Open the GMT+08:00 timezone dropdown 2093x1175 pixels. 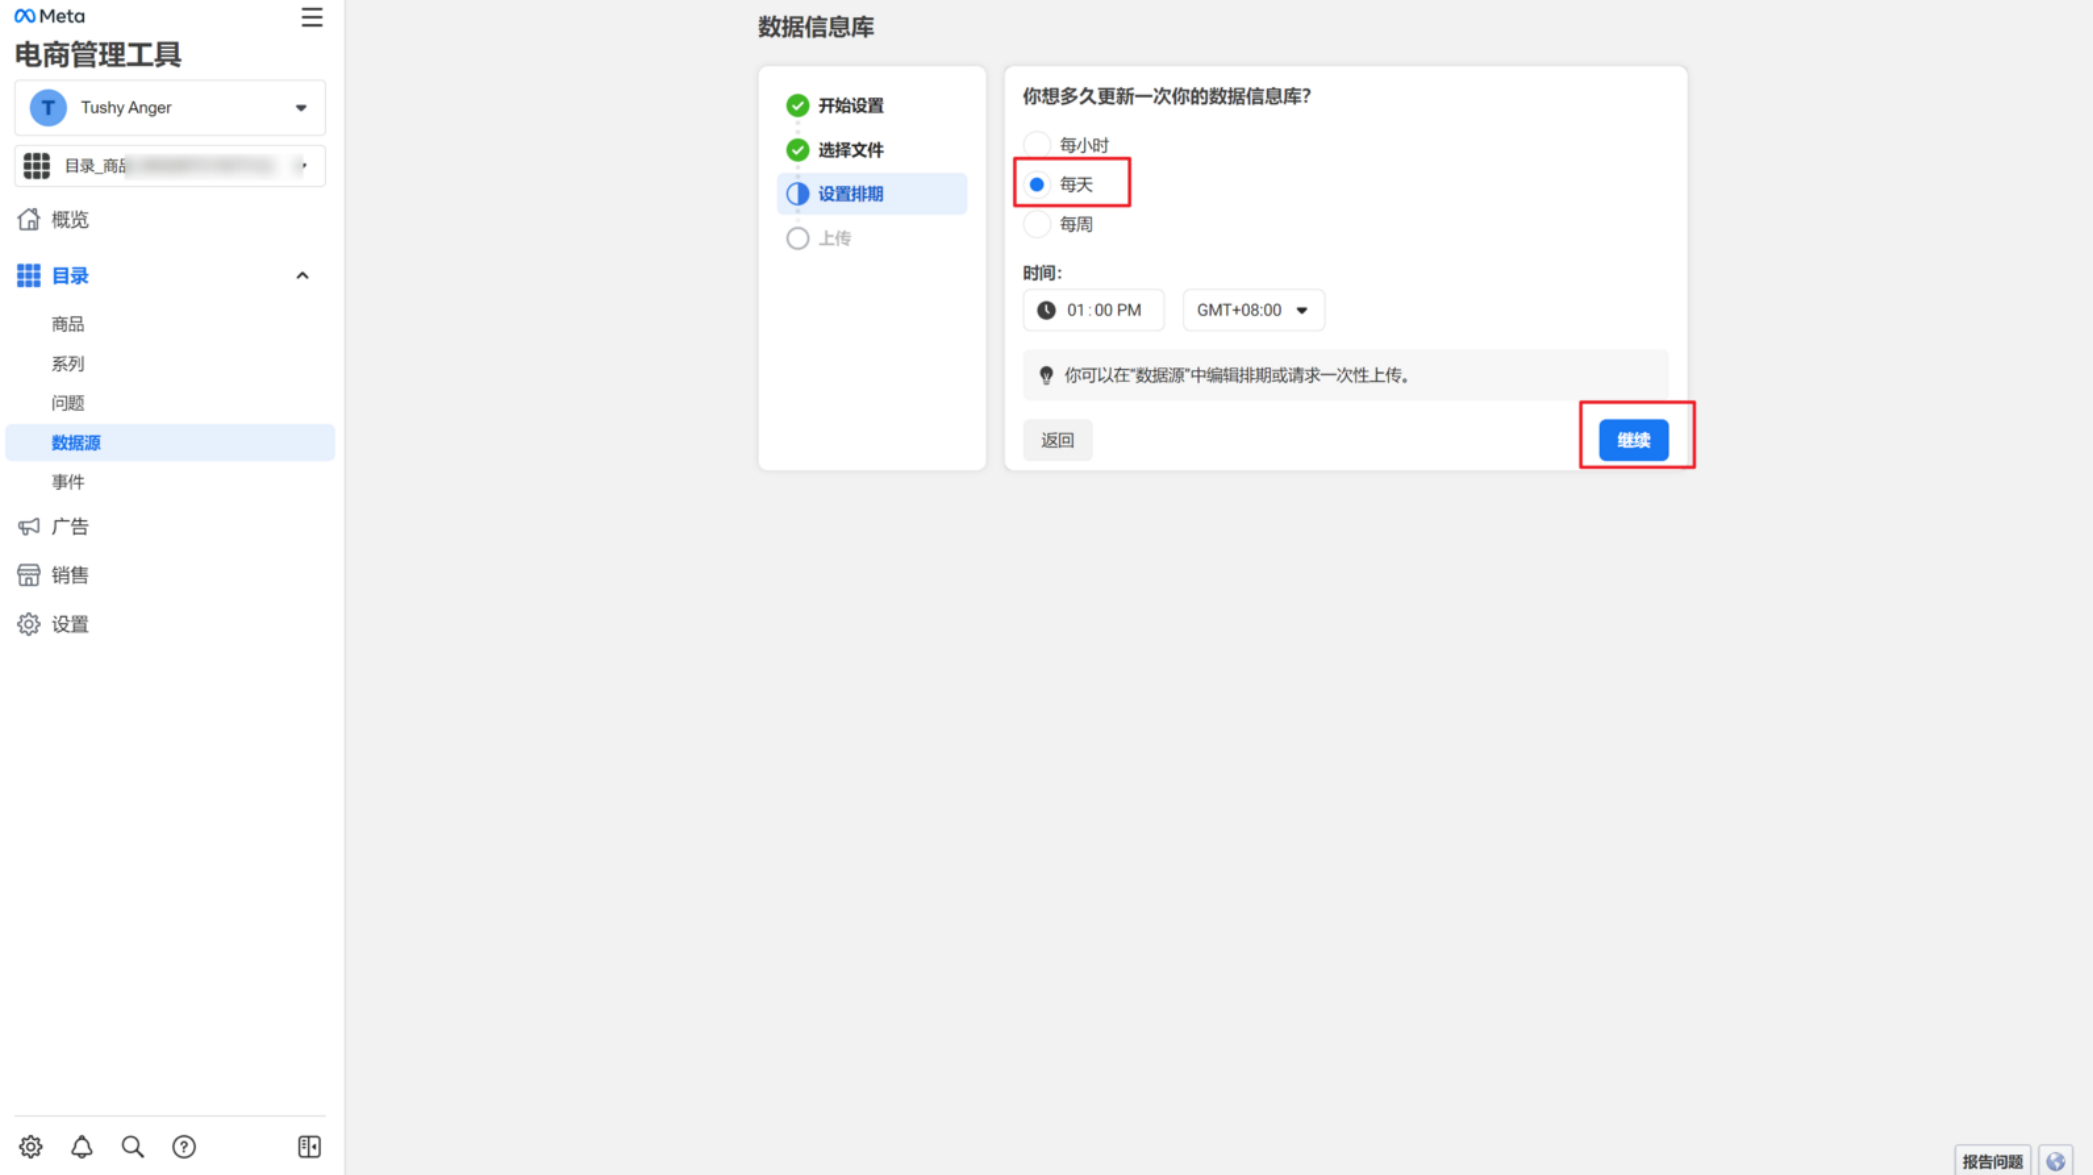click(x=1253, y=310)
